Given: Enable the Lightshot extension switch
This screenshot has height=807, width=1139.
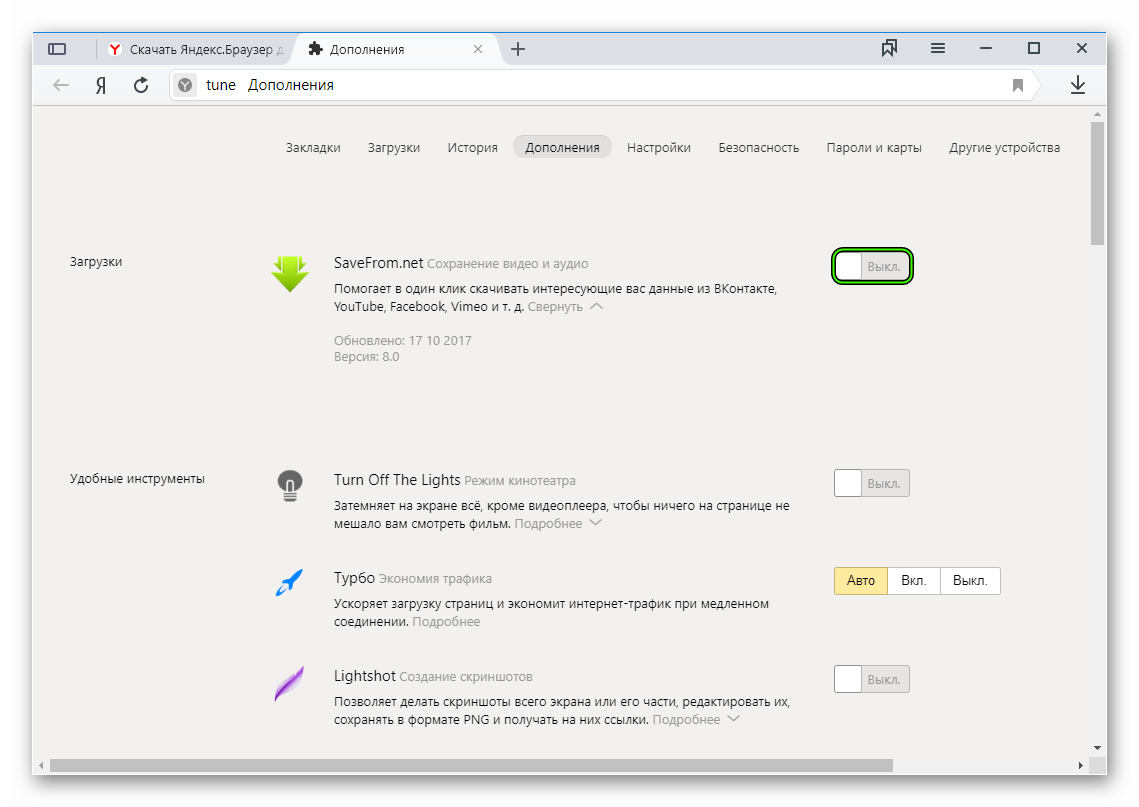Looking at the screenshot, I should click(872, 679).
